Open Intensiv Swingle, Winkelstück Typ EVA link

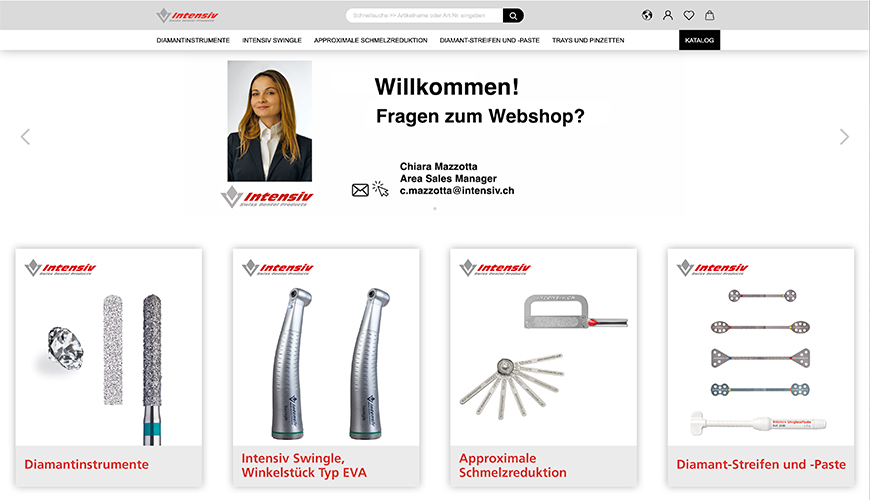304,466
